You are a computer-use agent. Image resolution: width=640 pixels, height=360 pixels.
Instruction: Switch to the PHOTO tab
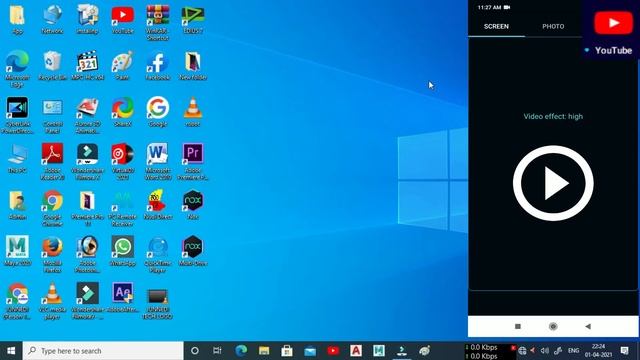click(x=553, y=27)
